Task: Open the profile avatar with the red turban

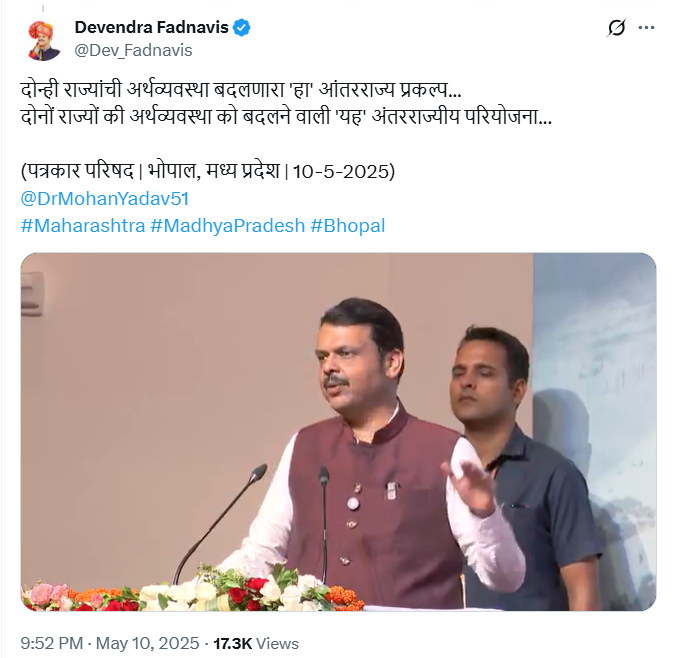Action: (x=43, y=39)
